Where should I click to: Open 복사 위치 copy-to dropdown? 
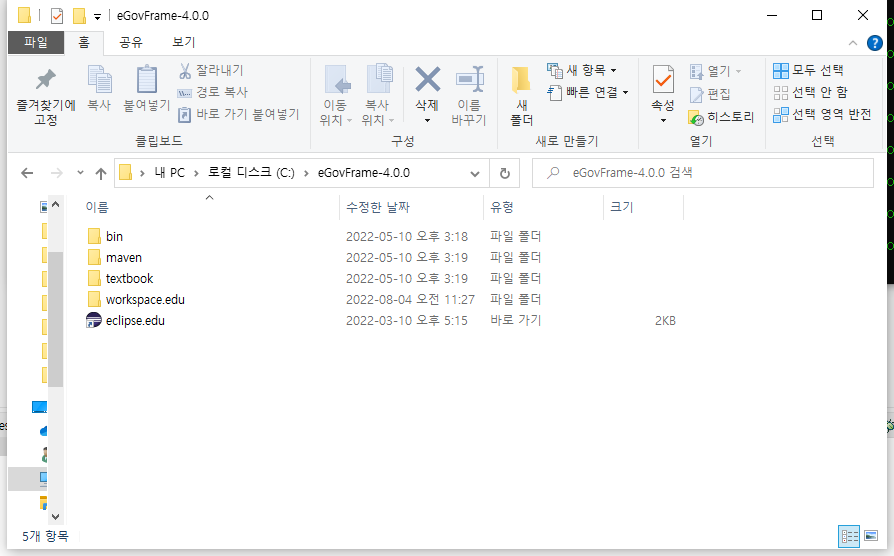[377, 95]
